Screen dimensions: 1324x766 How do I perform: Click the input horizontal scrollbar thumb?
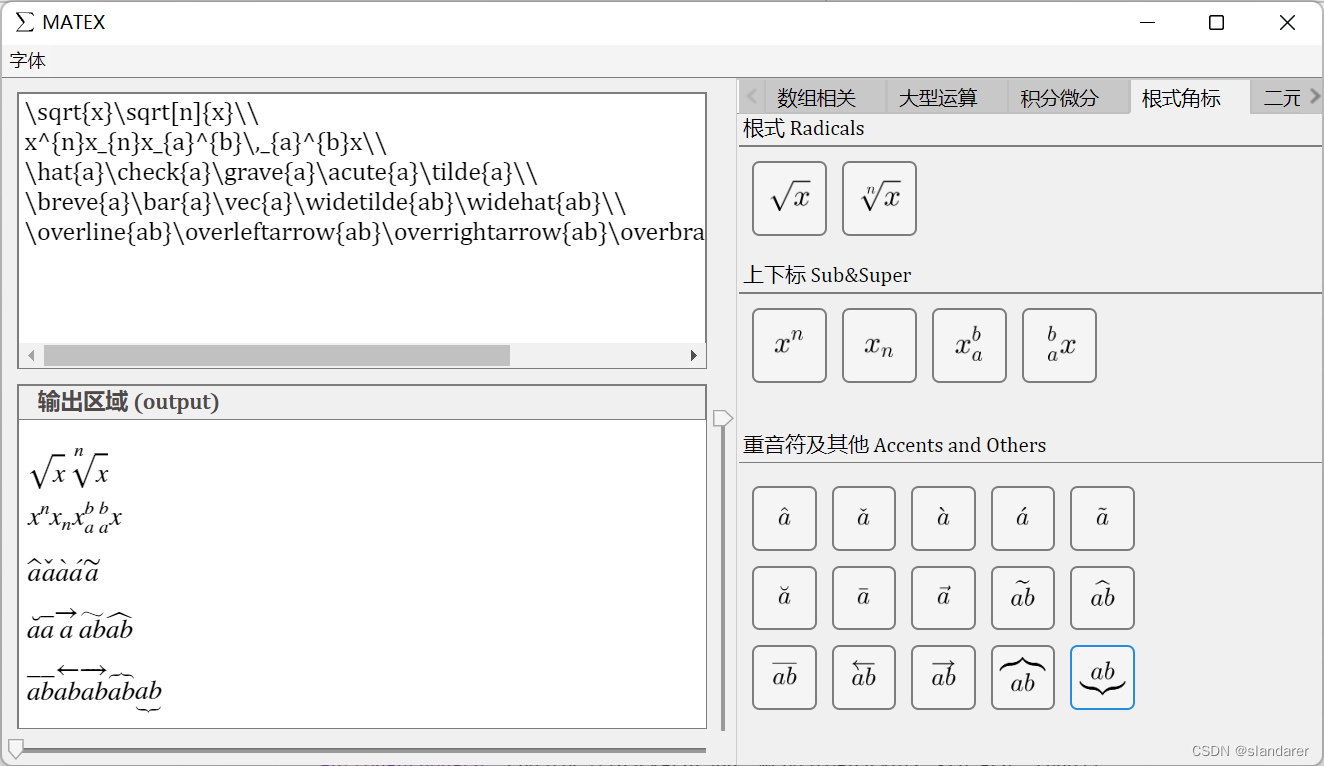277,356
